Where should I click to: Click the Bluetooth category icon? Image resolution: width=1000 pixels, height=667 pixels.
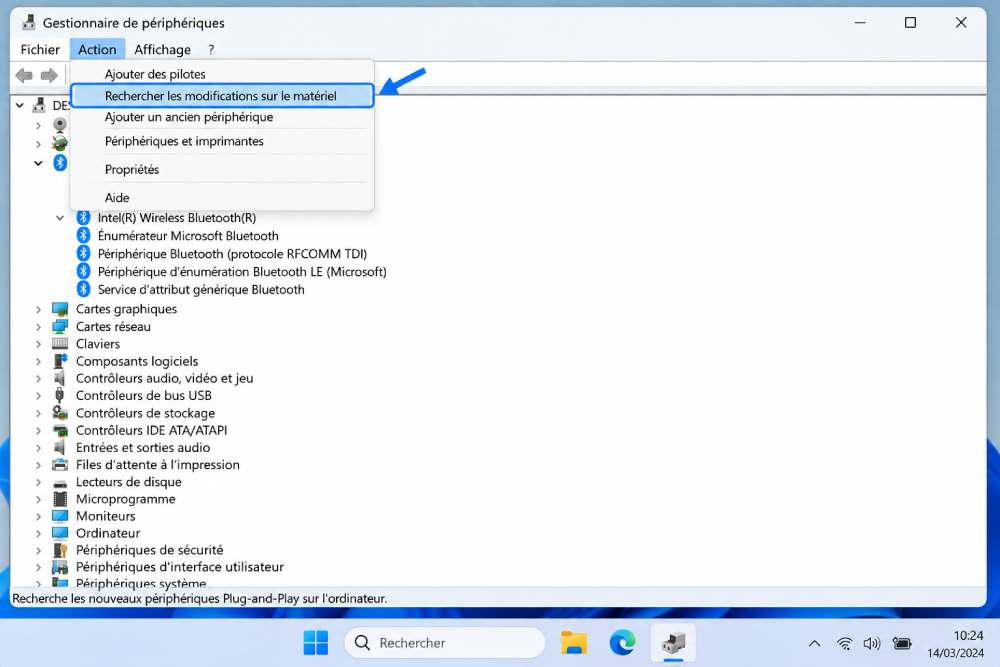pyautogui.click(x=60, y=163)
